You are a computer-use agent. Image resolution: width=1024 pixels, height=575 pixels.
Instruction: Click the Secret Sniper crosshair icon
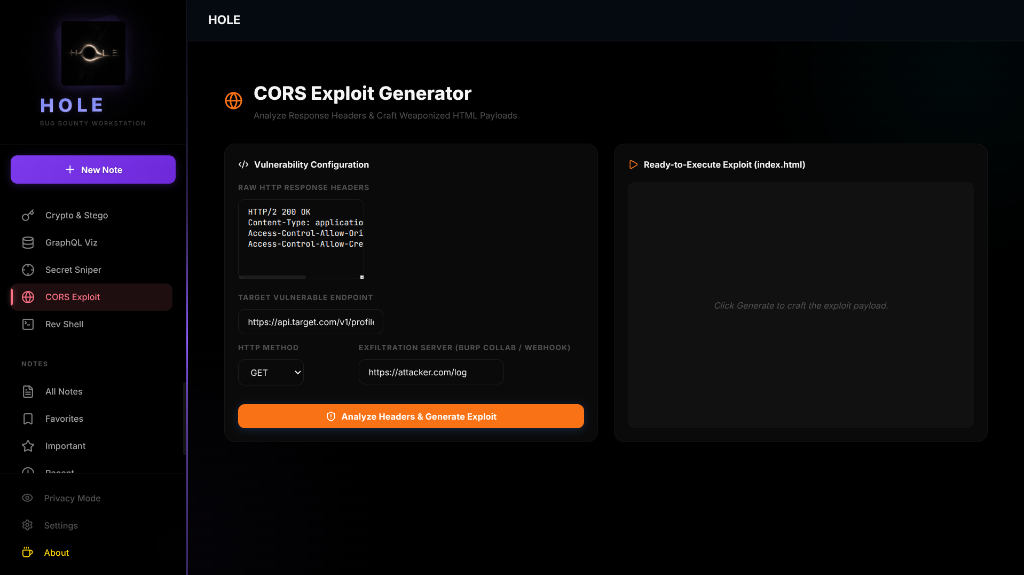pos(28,270)
